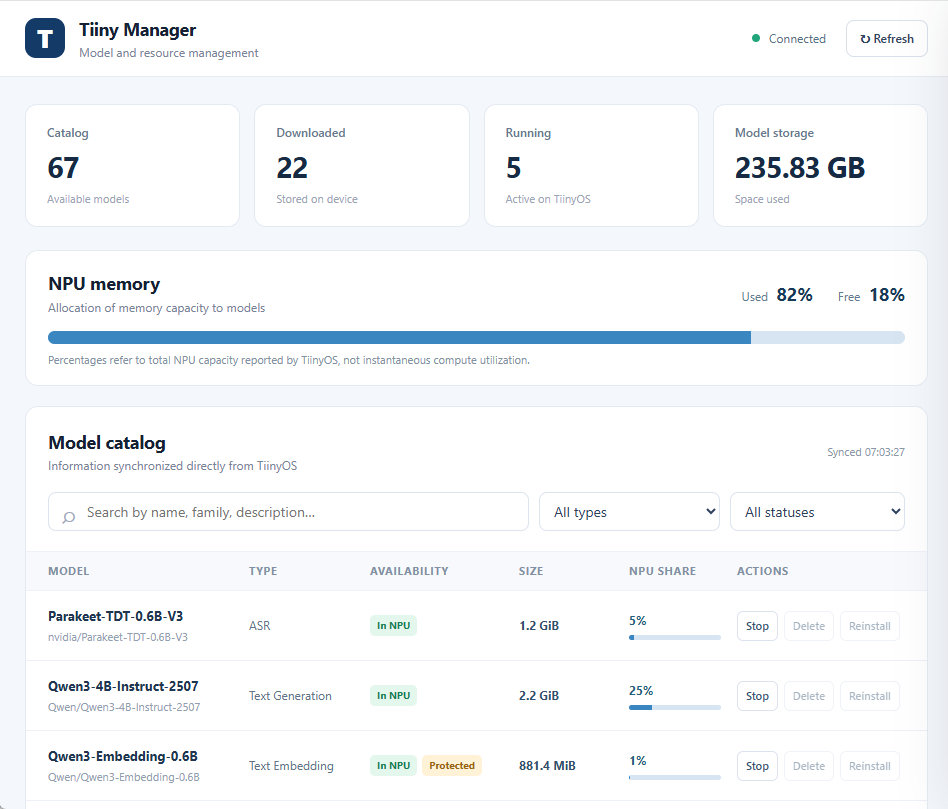Stop the Qwen3-Embedding-0.6B model
The width and height of the screenshot is (948, 809).
click(757, 766)
